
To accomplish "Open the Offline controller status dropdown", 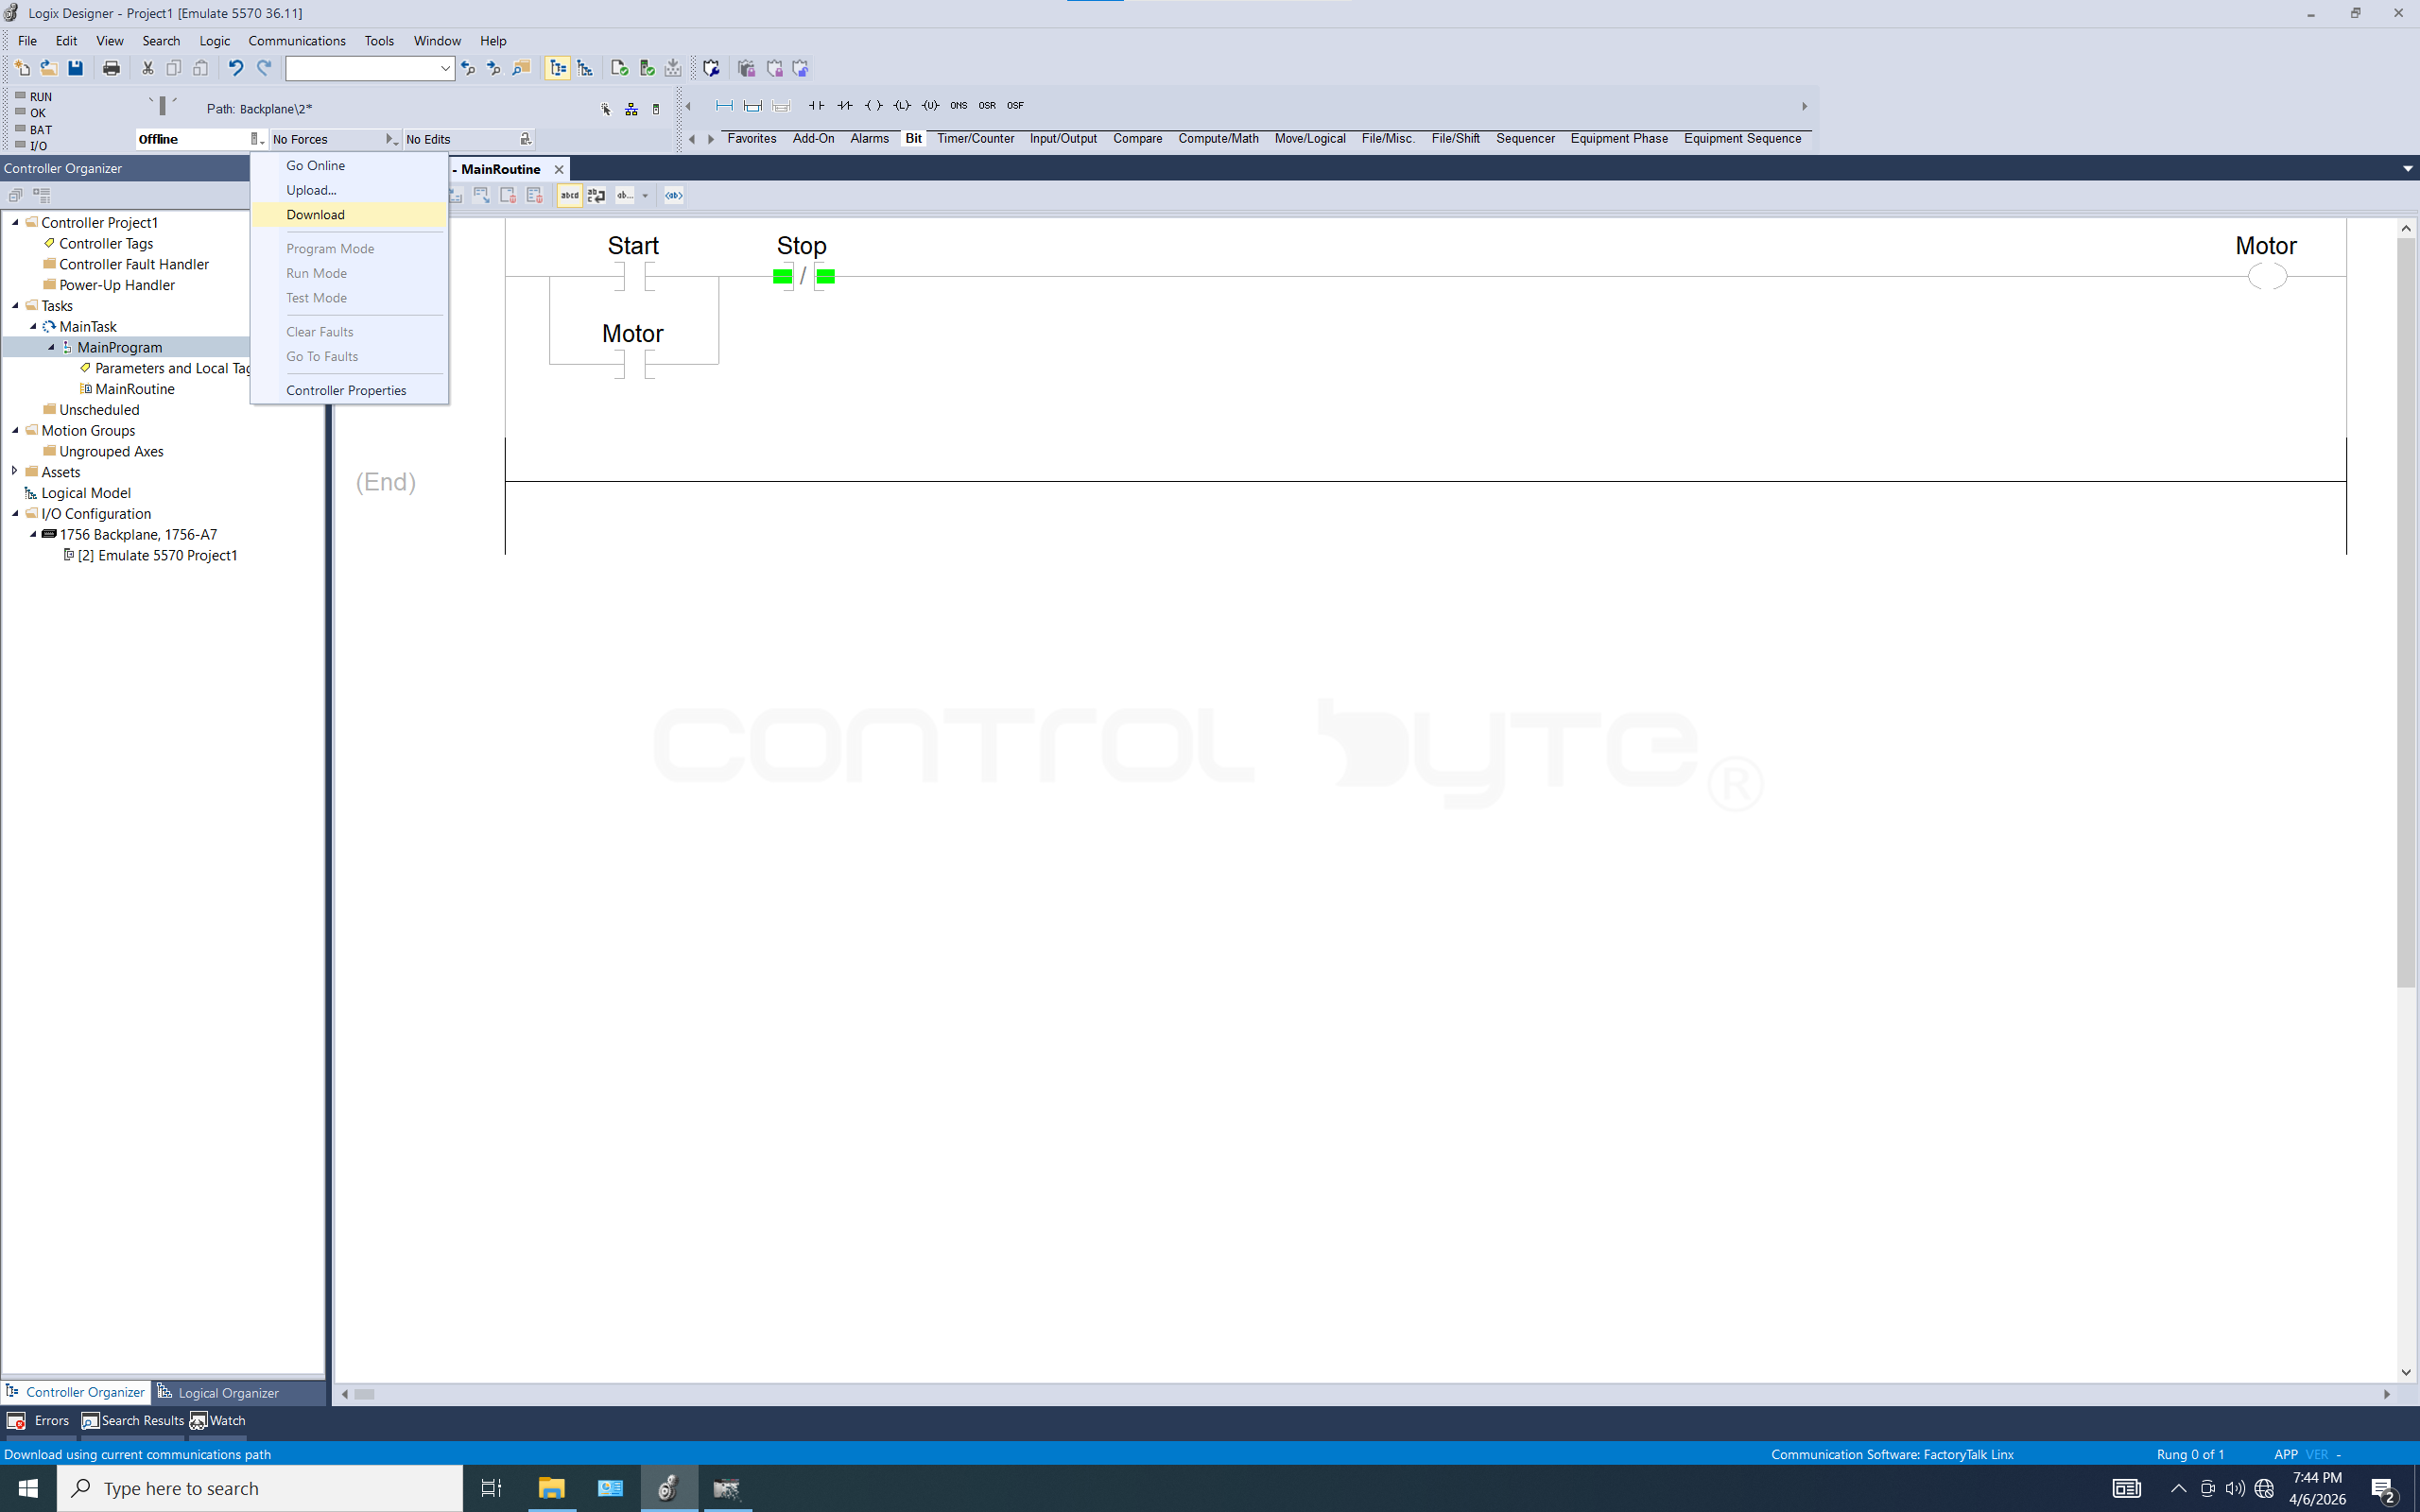I will click(258, 139).
